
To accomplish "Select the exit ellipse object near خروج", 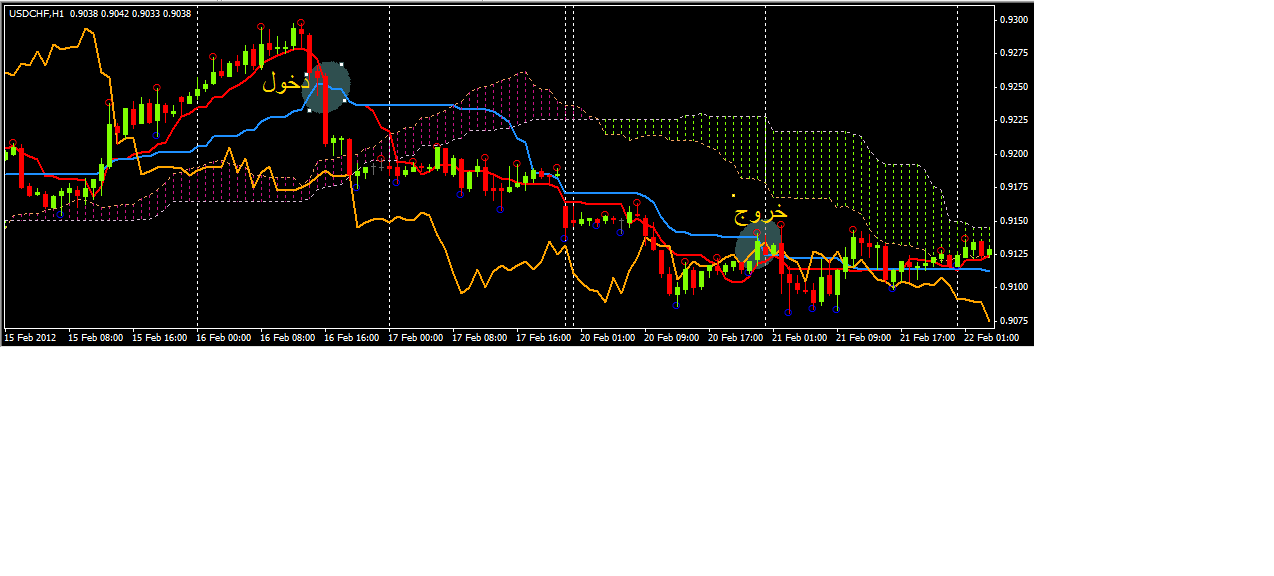I will 757,245.
